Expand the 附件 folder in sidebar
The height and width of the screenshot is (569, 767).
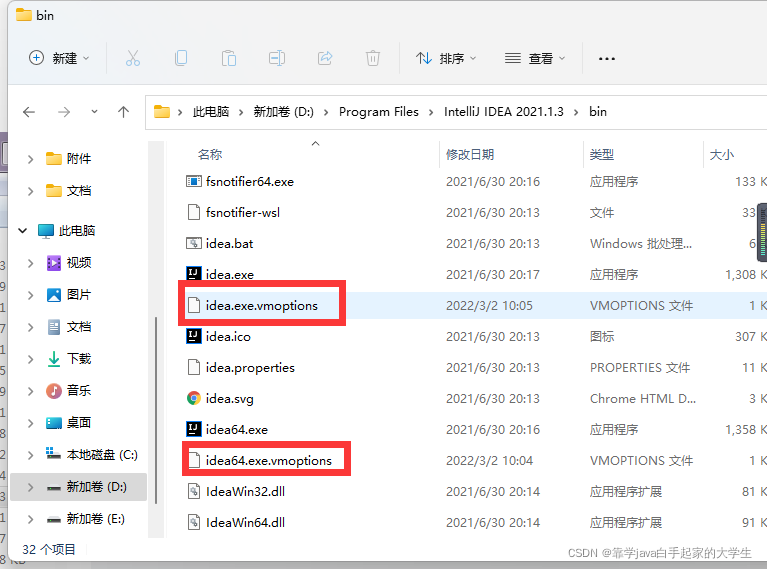[x=30, y=159]
